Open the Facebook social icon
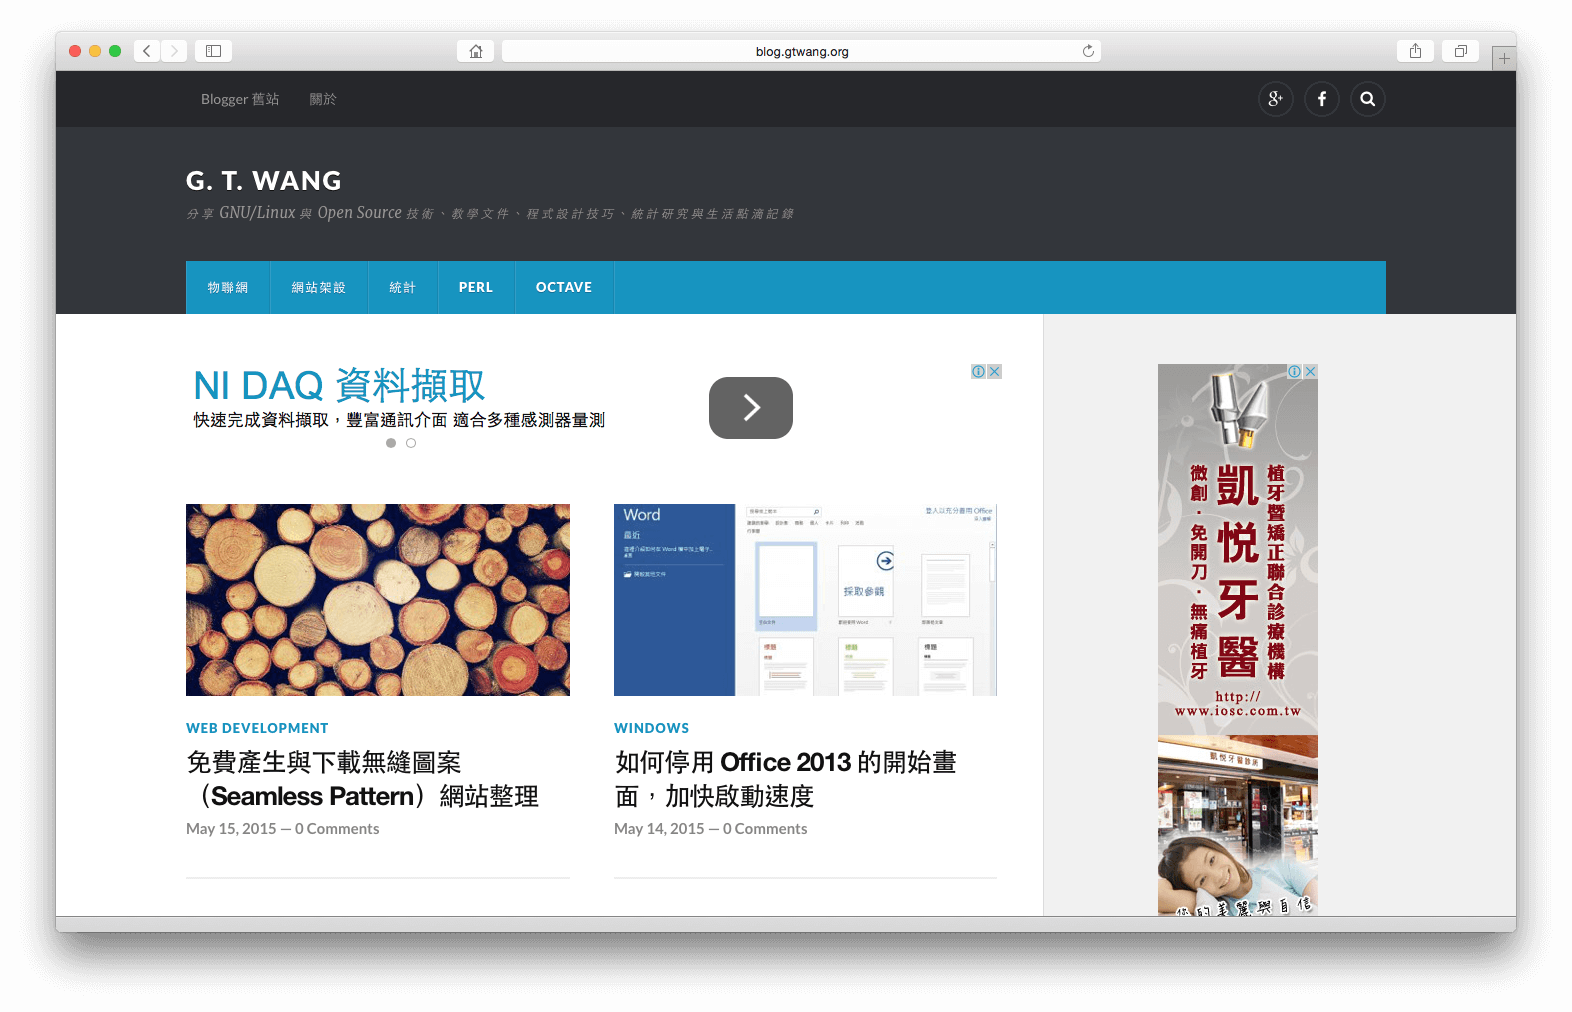The height and width of the screenshot is (1012, 1572). tap(1321, 99)
